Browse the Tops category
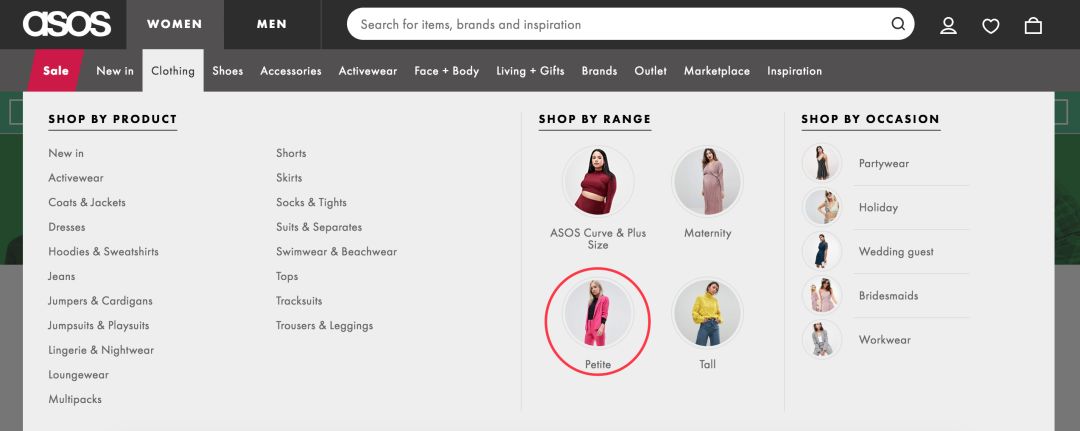The image size is (1080, 431). coord(287,276)
